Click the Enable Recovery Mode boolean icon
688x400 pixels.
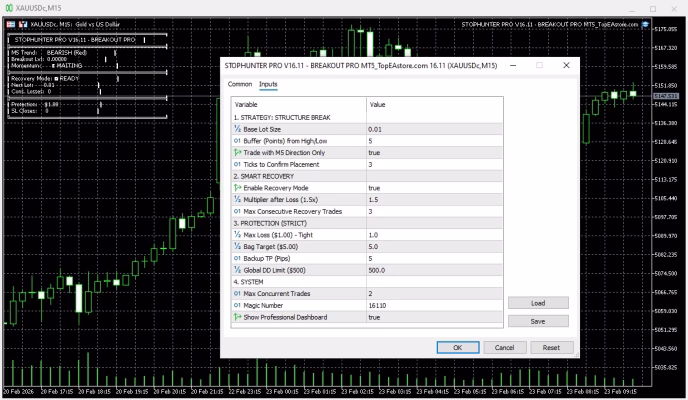pyautogui.click(x=237, y=188)
